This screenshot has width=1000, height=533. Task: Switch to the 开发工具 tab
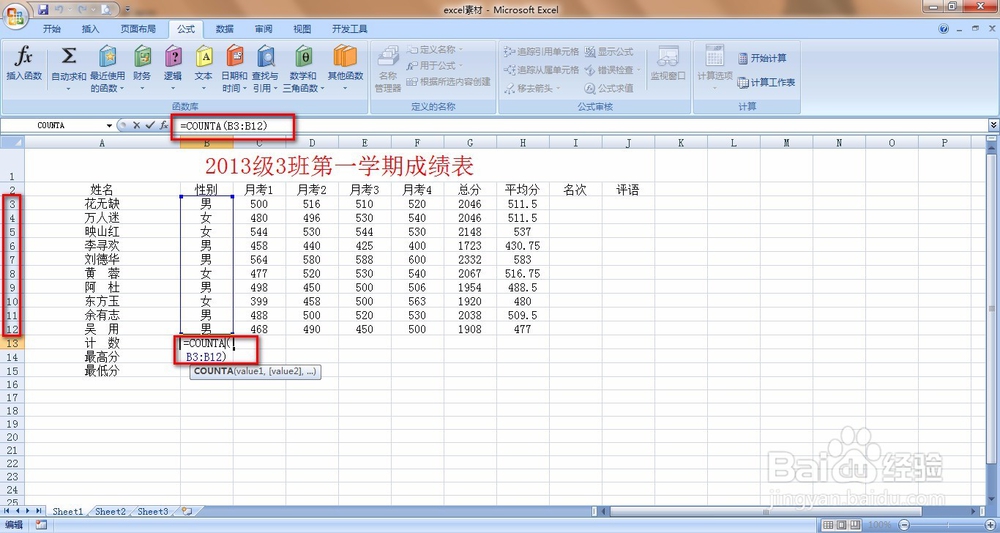coord(349,29)
